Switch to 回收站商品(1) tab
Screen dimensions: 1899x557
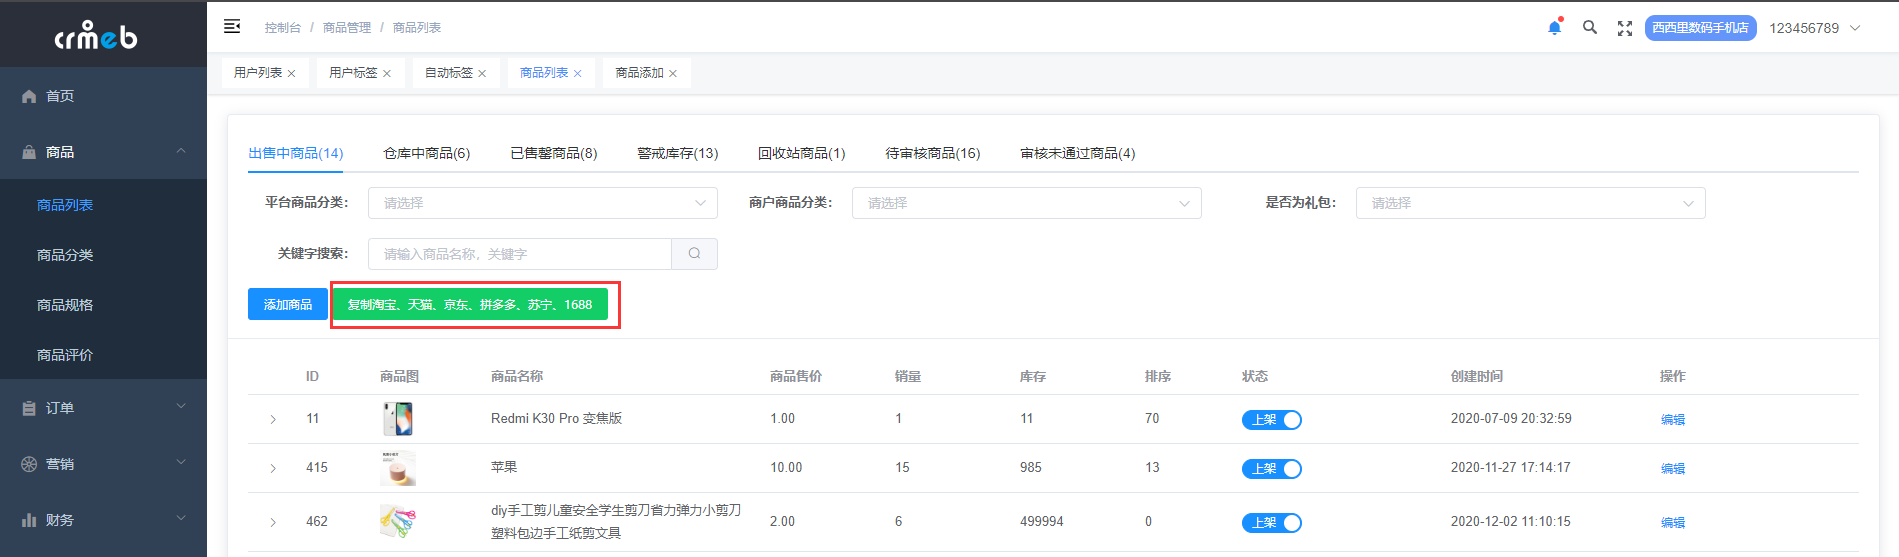(801, 153)
